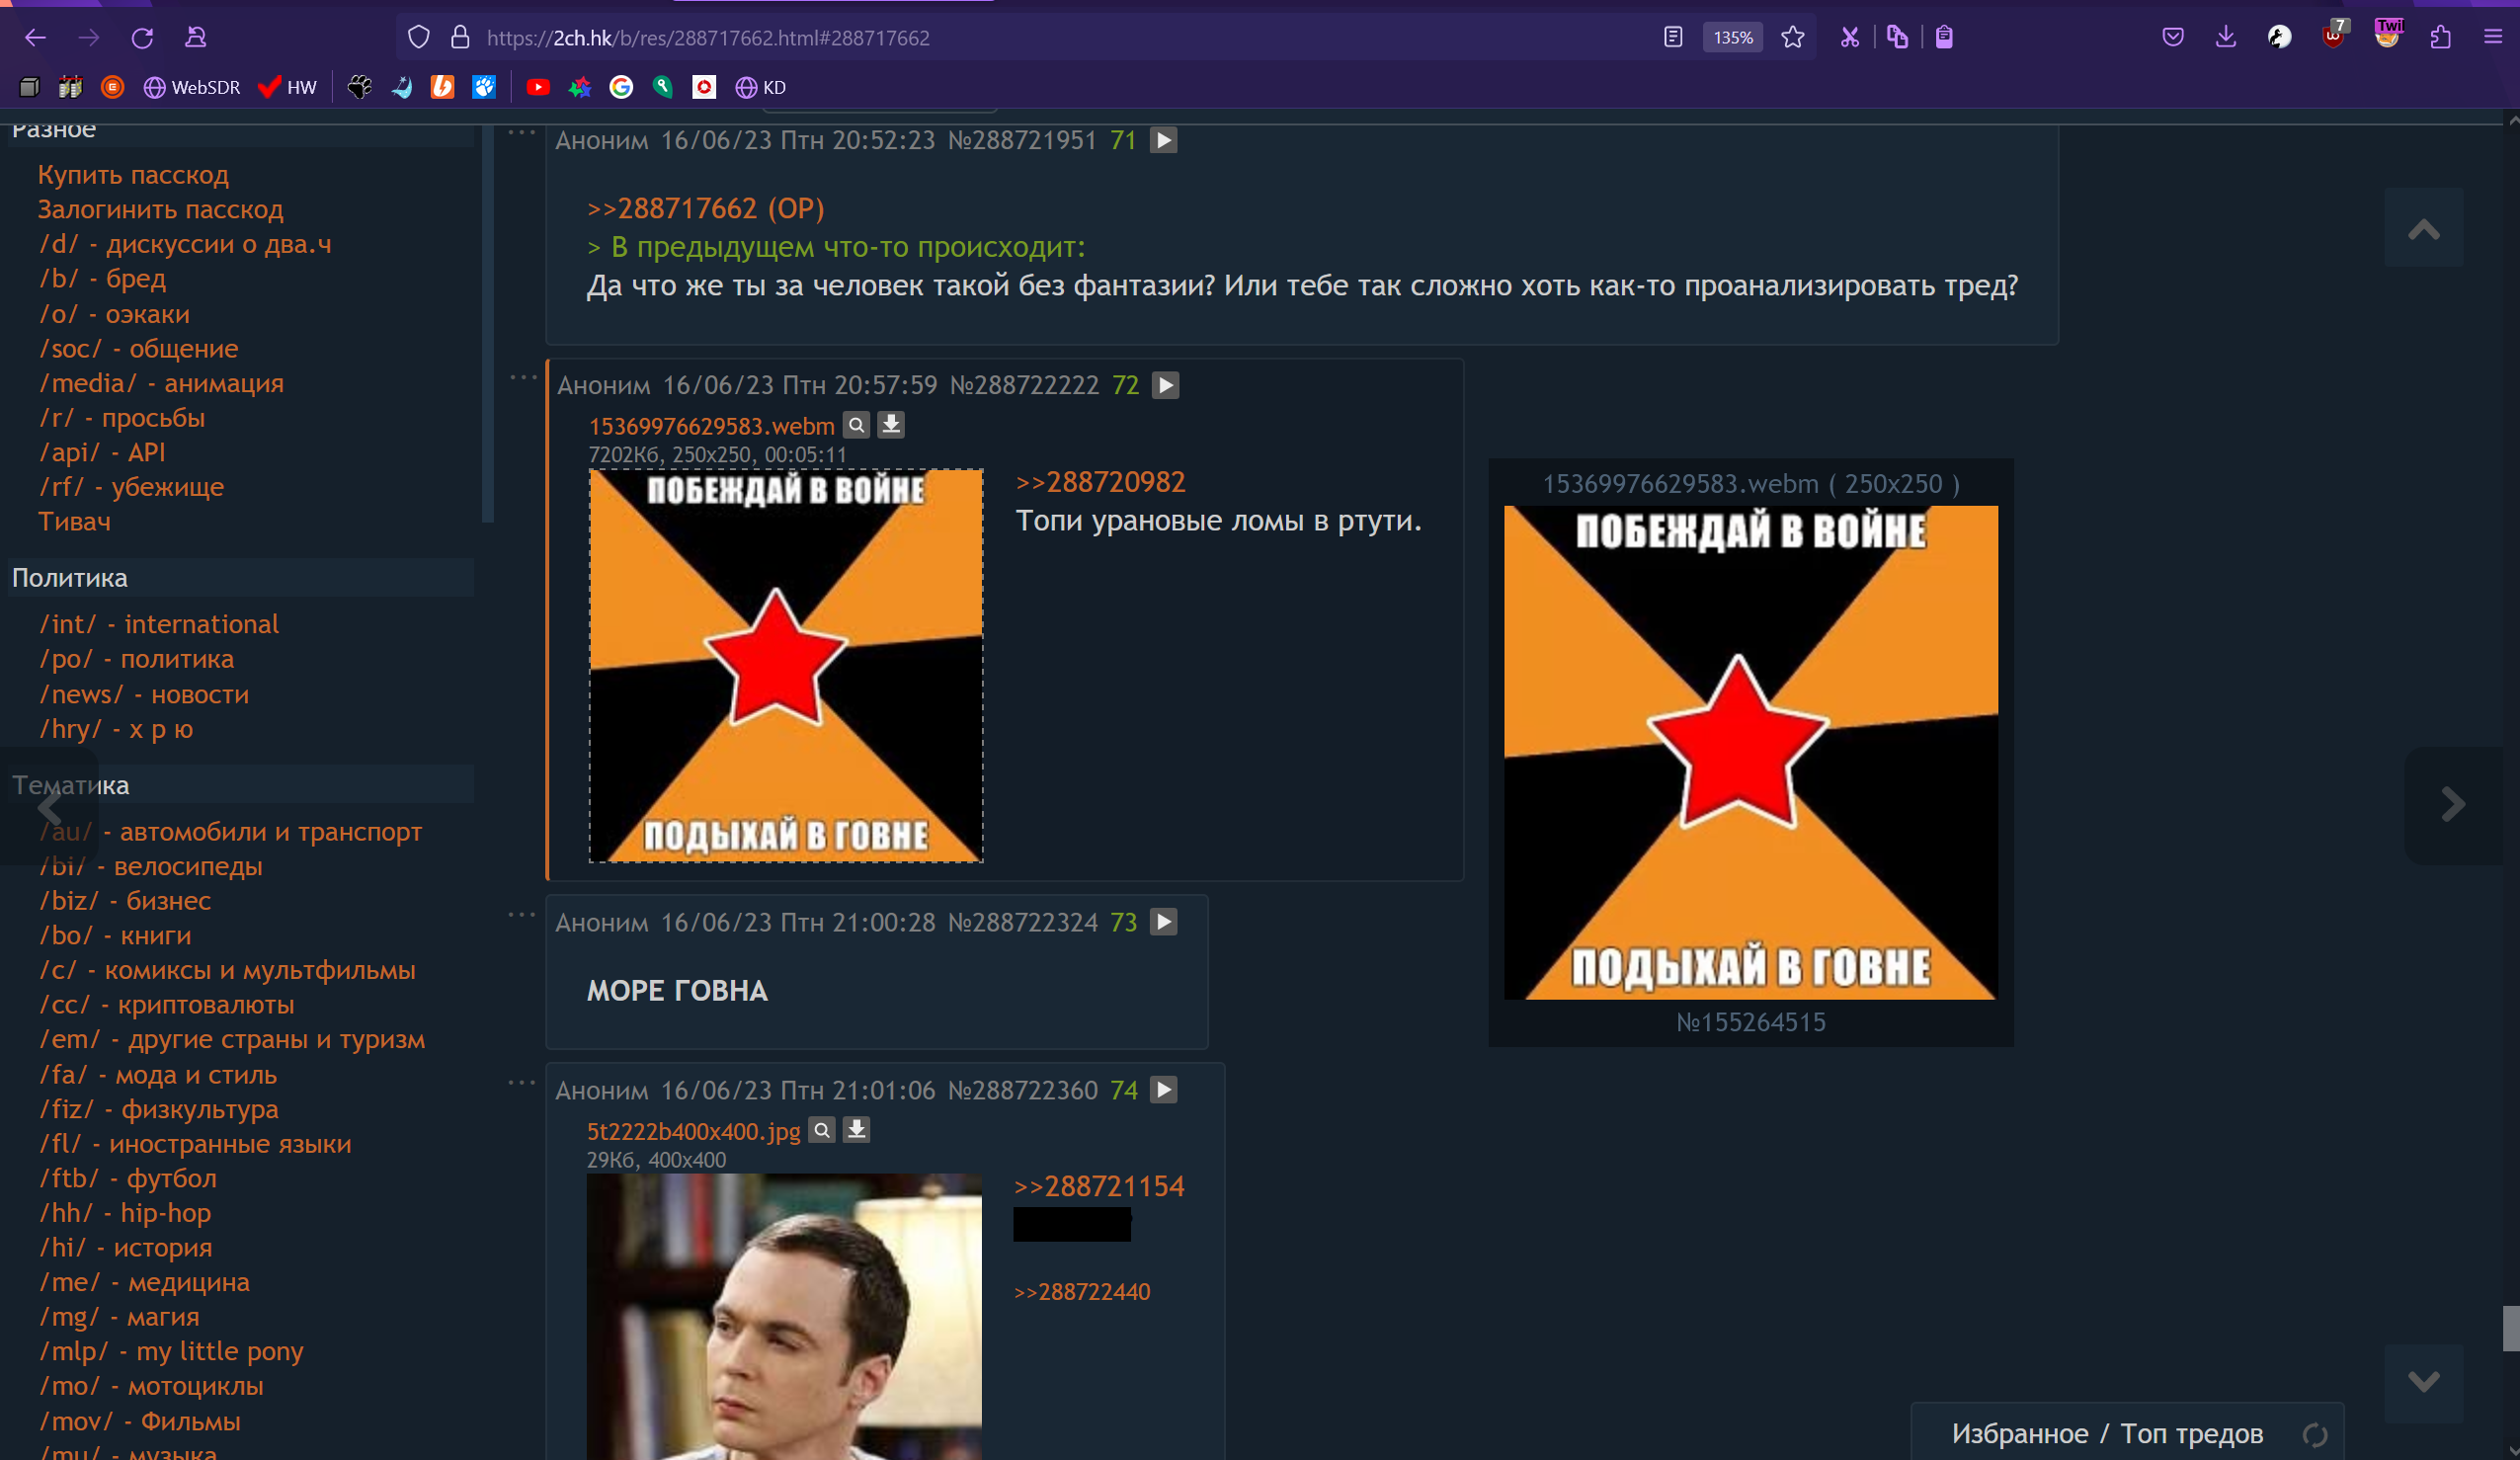2520x1460 pixels.
Task: Expand reply arrow on post 288722324
Action: [x=1164, y=922]
